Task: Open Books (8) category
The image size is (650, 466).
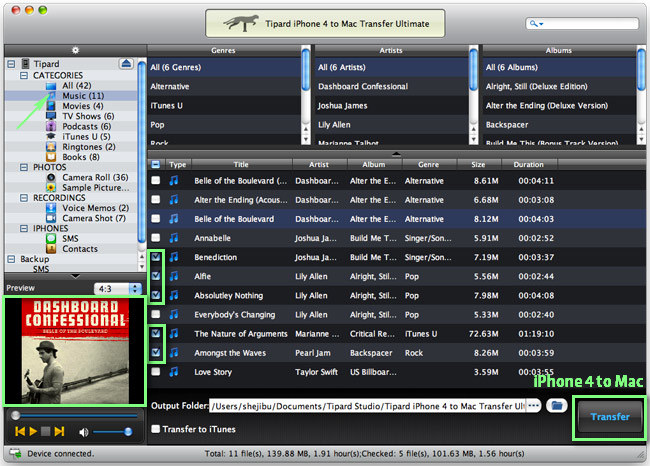Action: pos(81,157)
